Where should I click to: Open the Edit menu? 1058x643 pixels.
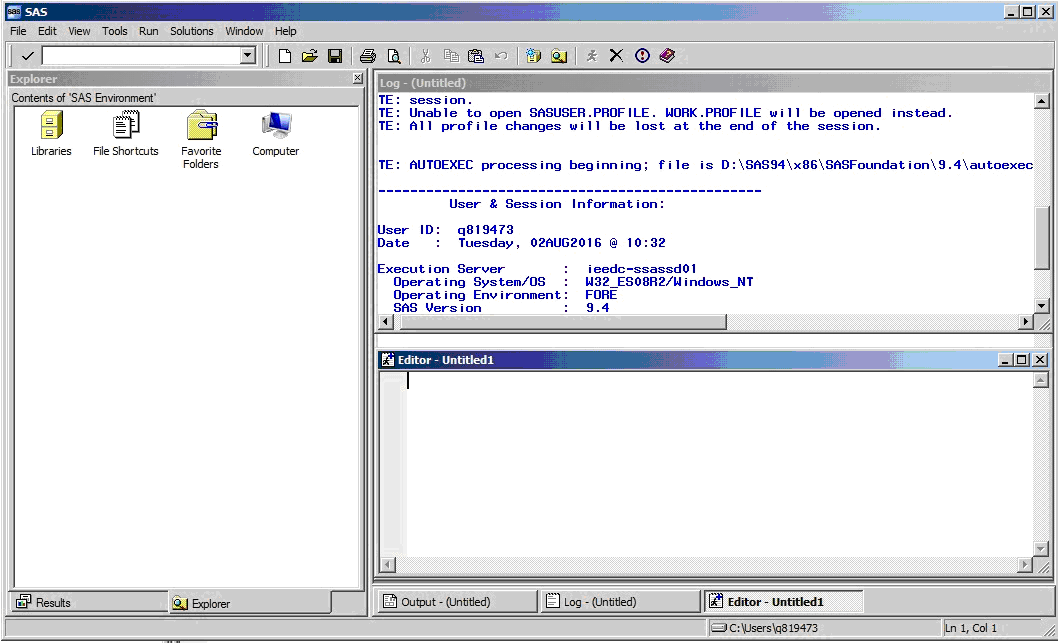47,31
